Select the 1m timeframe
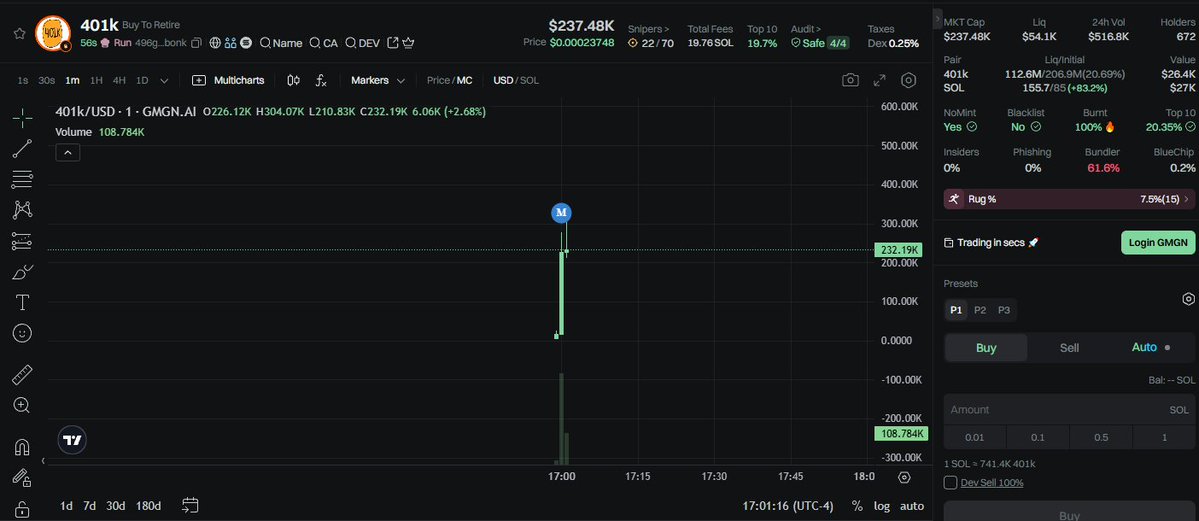Screen dimensions: 1199x521 (x=72, y=80)
